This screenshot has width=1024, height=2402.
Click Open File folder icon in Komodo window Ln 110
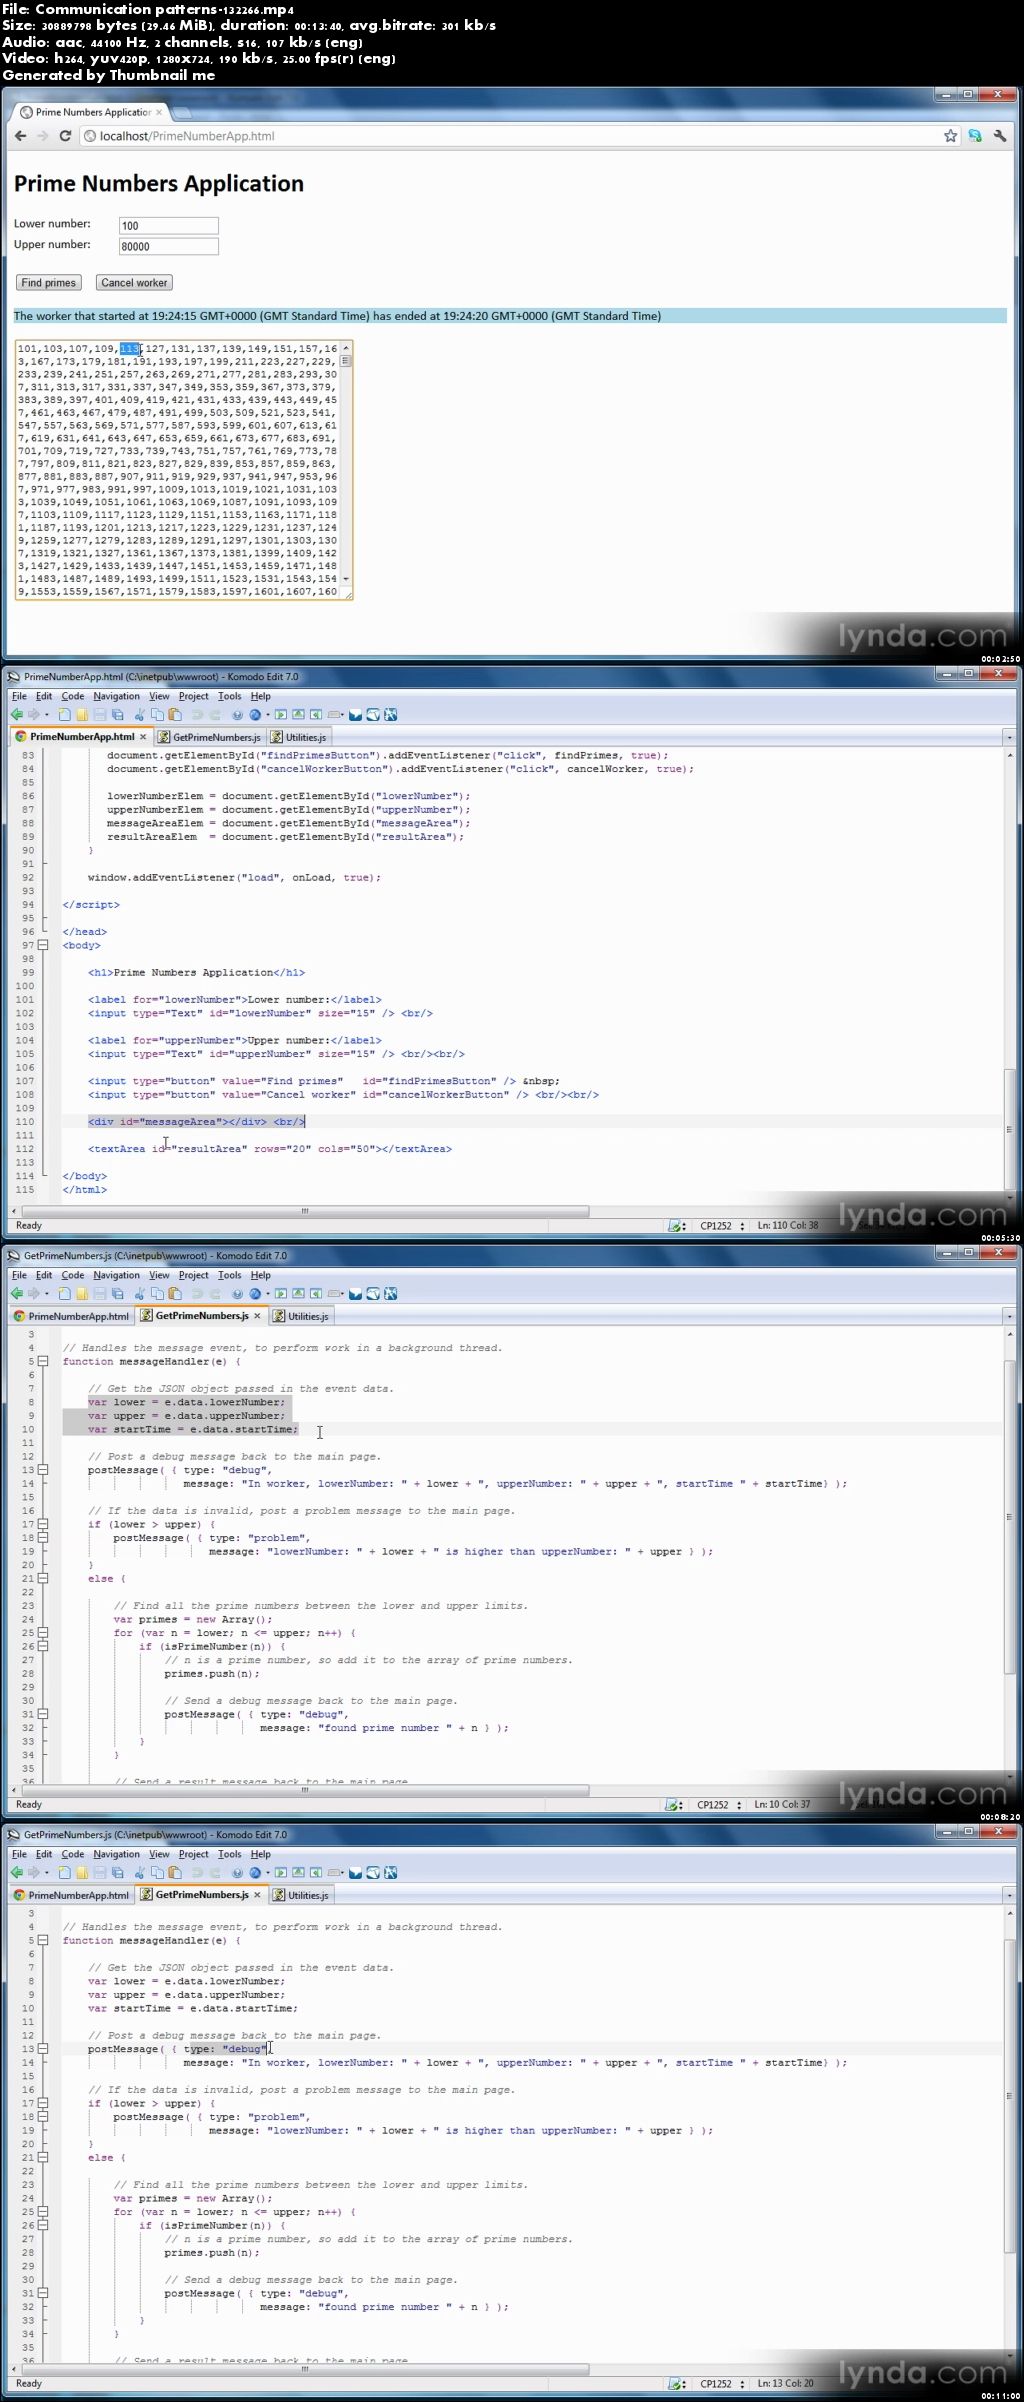click(x=81, y=714)
